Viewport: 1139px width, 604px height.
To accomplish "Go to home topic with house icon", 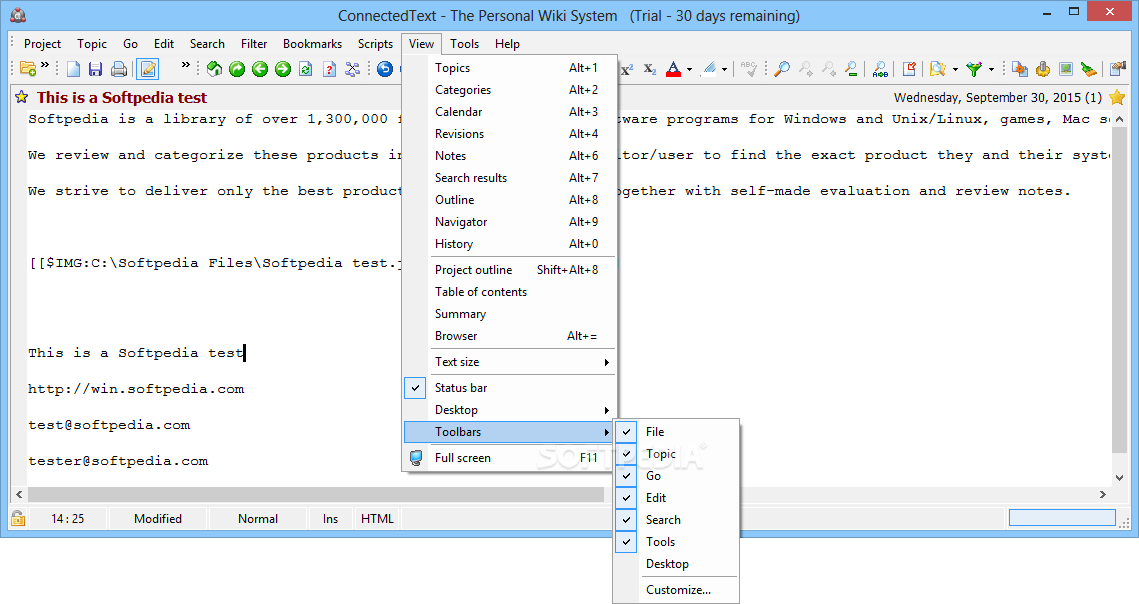I will (214, 69).
